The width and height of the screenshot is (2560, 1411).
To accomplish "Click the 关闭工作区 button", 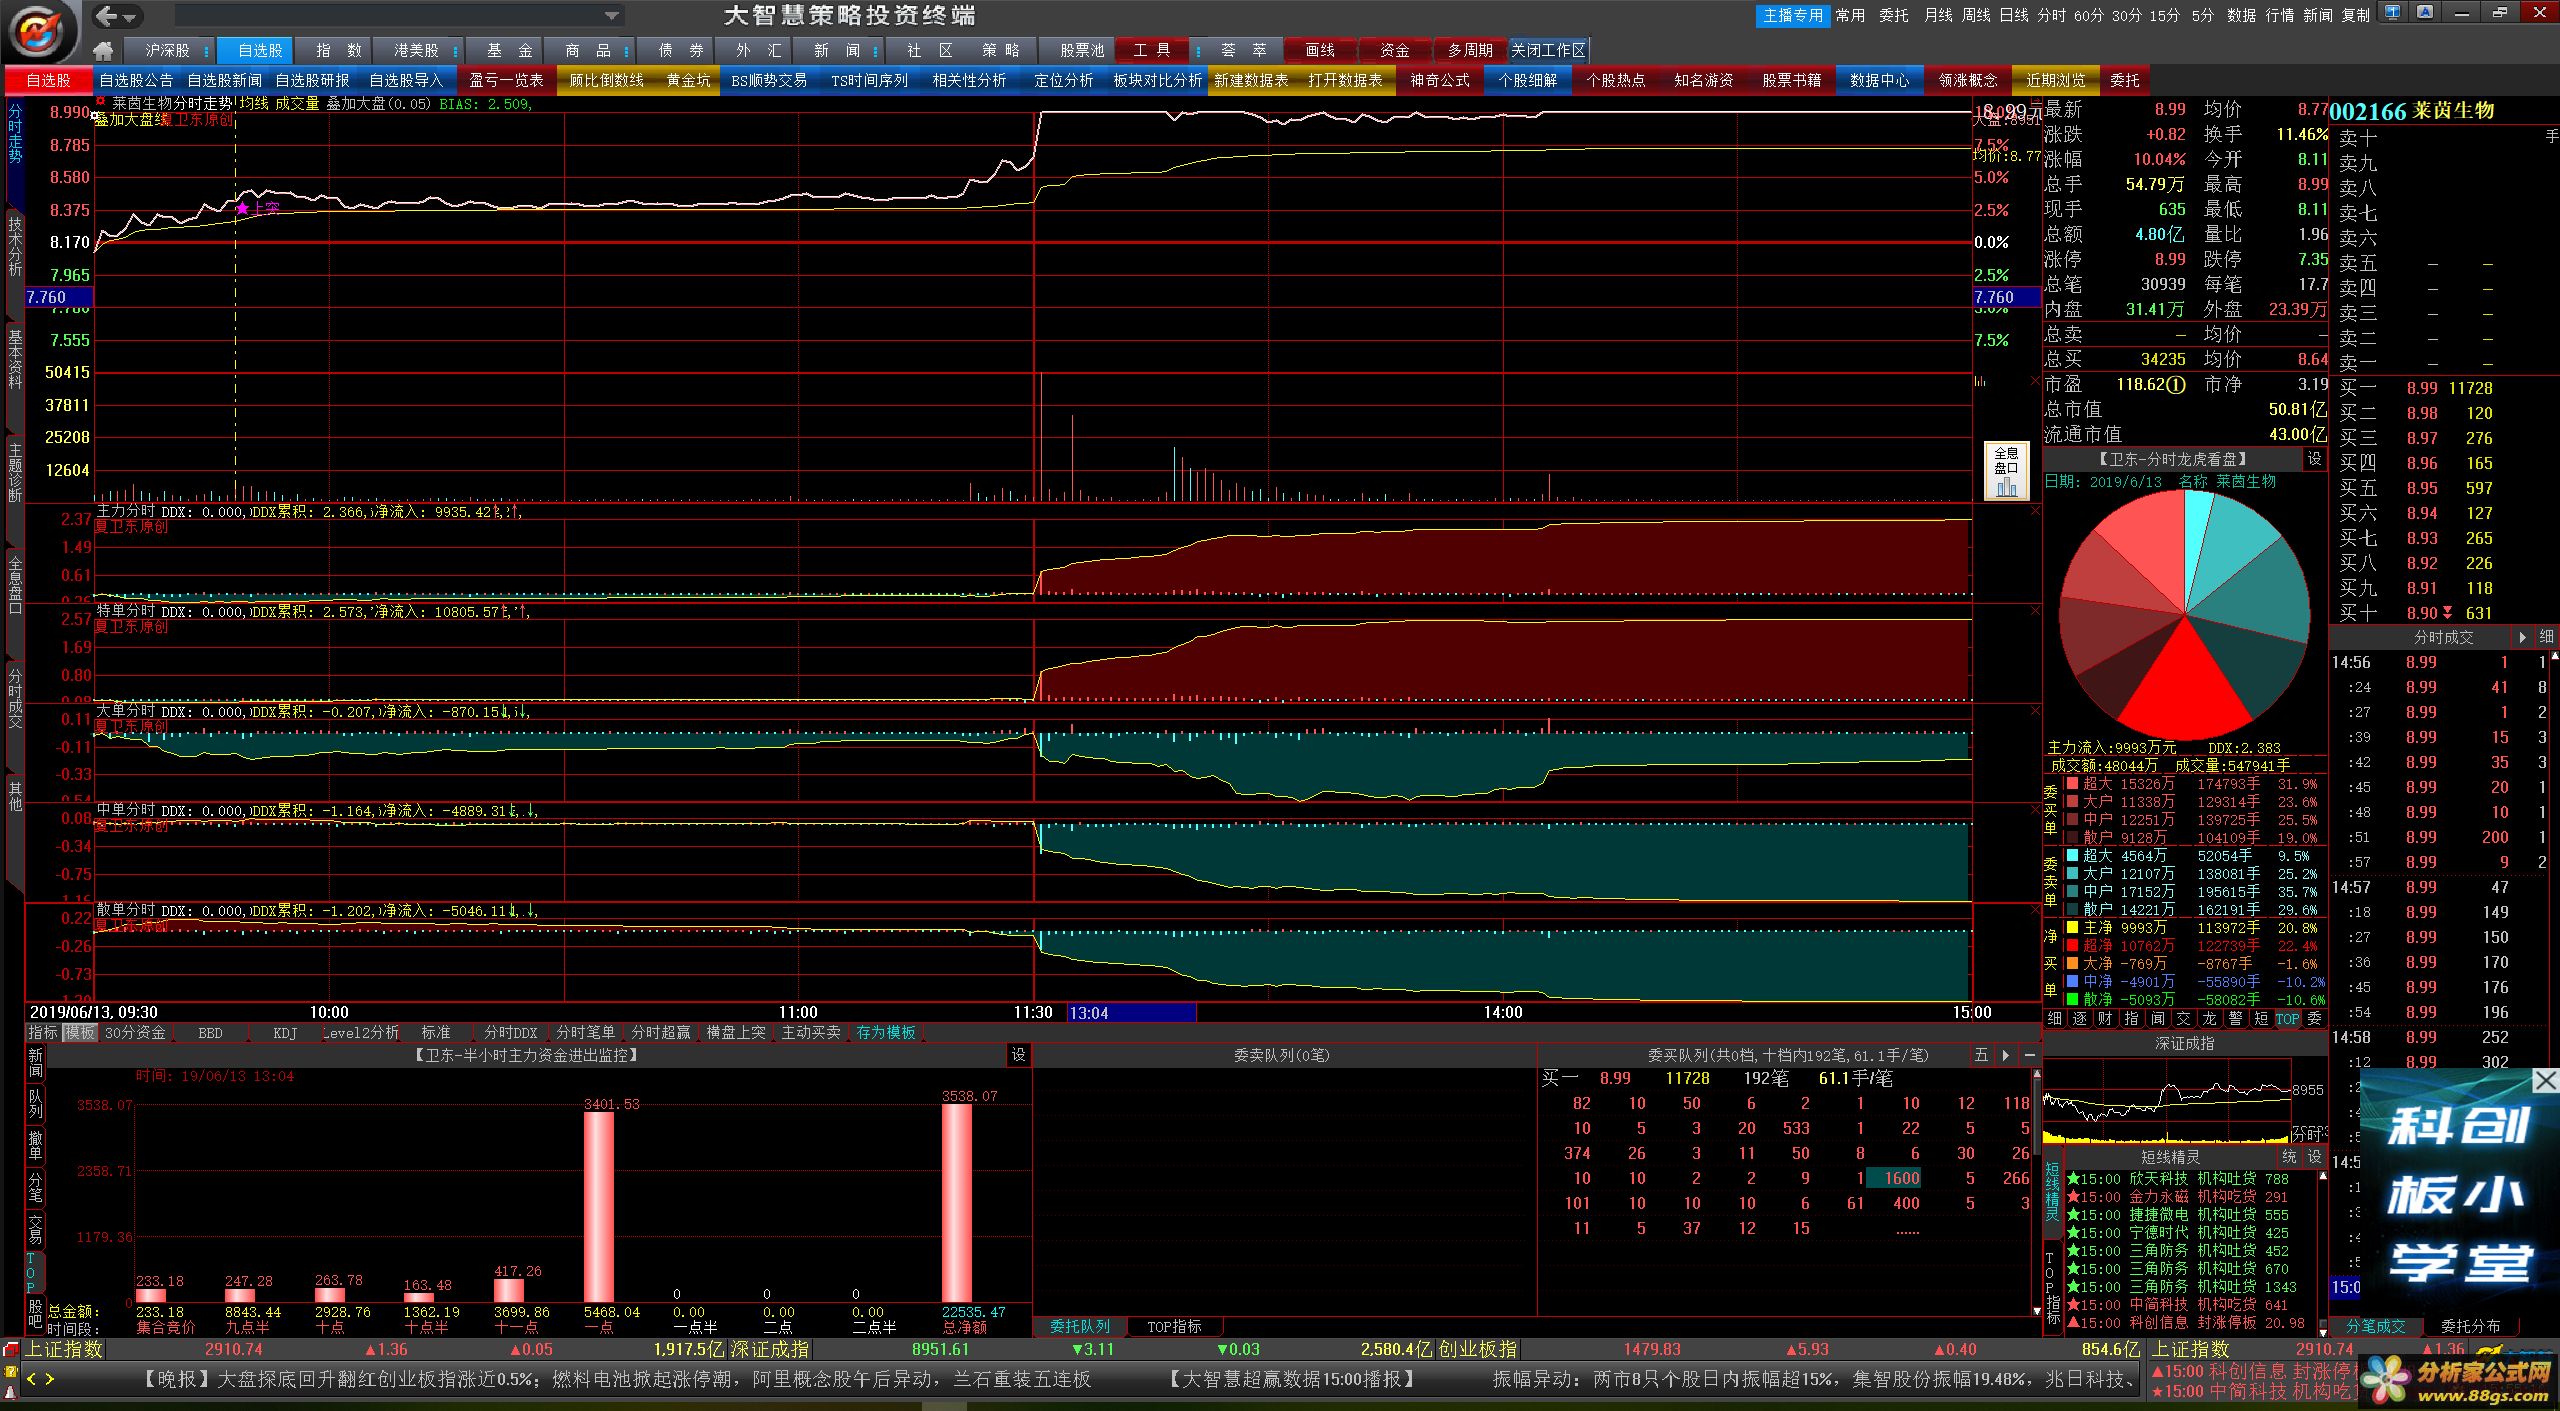I will point(1548,50).
